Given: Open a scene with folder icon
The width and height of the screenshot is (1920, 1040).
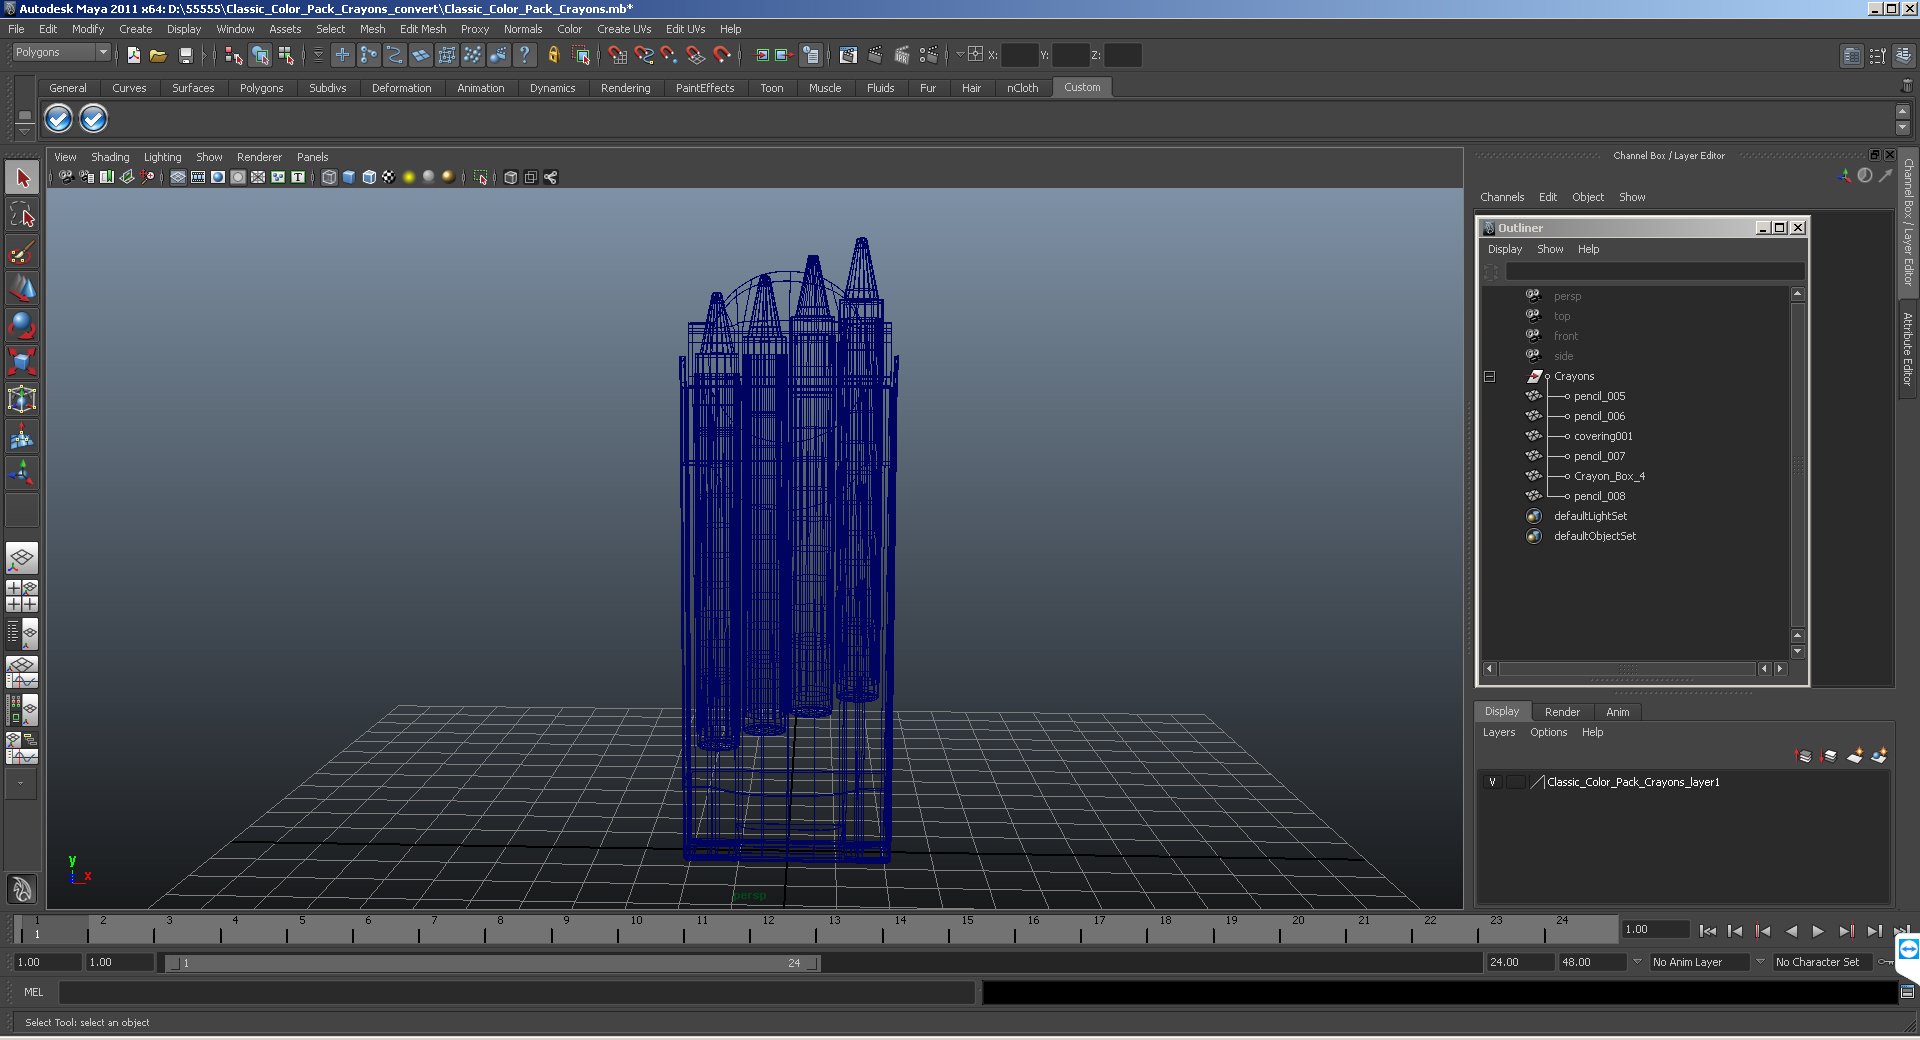Looking at the screenshot, I should (158, 55).
